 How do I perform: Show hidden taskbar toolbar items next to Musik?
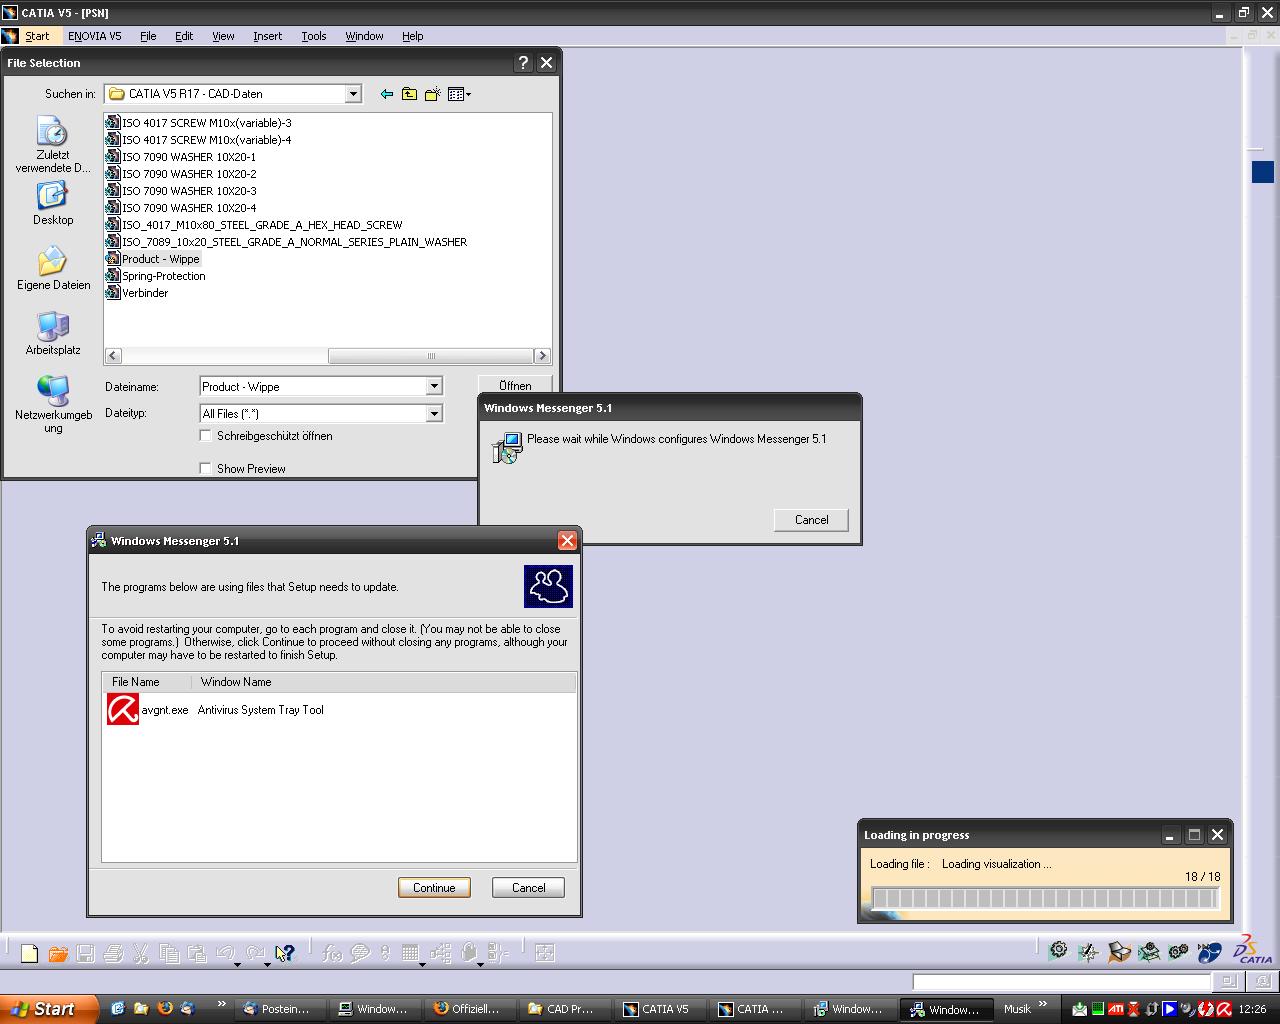pyautogui.click(x=1045, y=1005)
